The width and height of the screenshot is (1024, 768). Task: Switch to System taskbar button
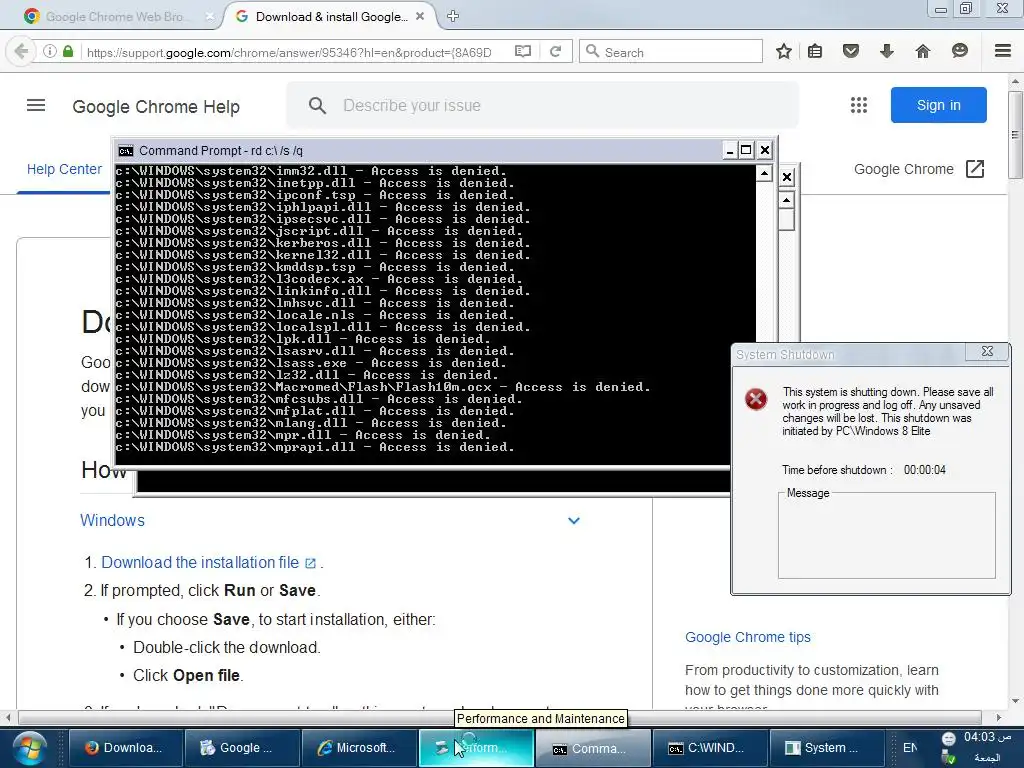[x=826, y=748]
